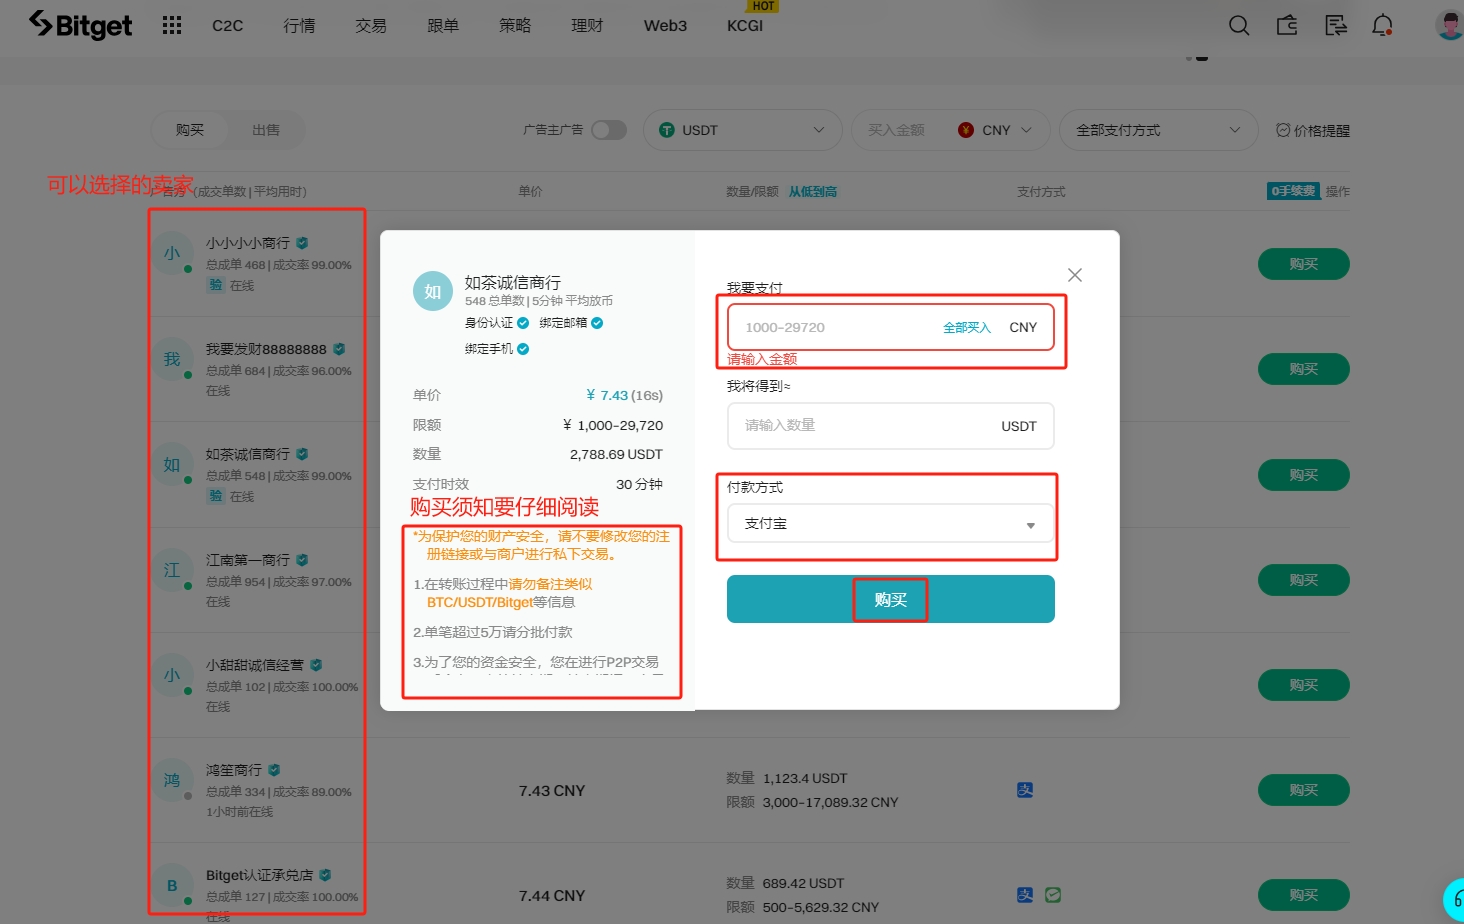The width and height of the screenshot is (1464, 924).
Task: Open the C2C menu
Action: click(x=228, y=26)
